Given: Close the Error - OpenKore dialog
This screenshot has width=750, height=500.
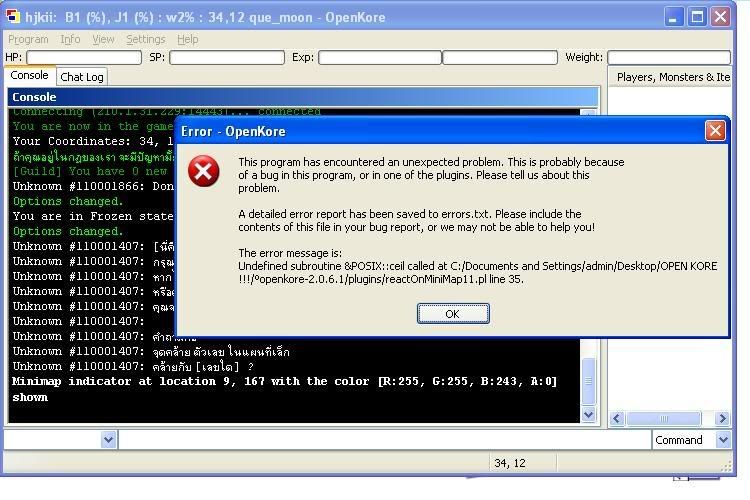Looking at the screenshot, I should 715,131.
